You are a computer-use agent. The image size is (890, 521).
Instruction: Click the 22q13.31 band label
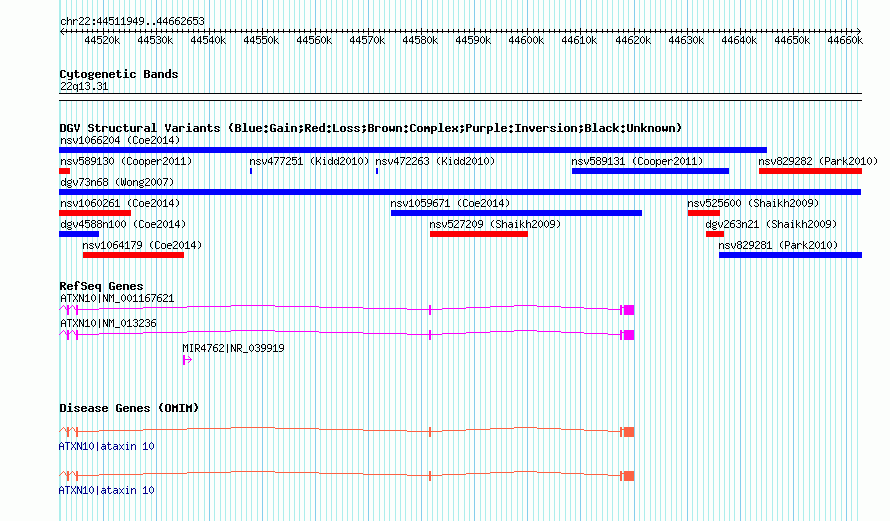(x=84, y=86)
